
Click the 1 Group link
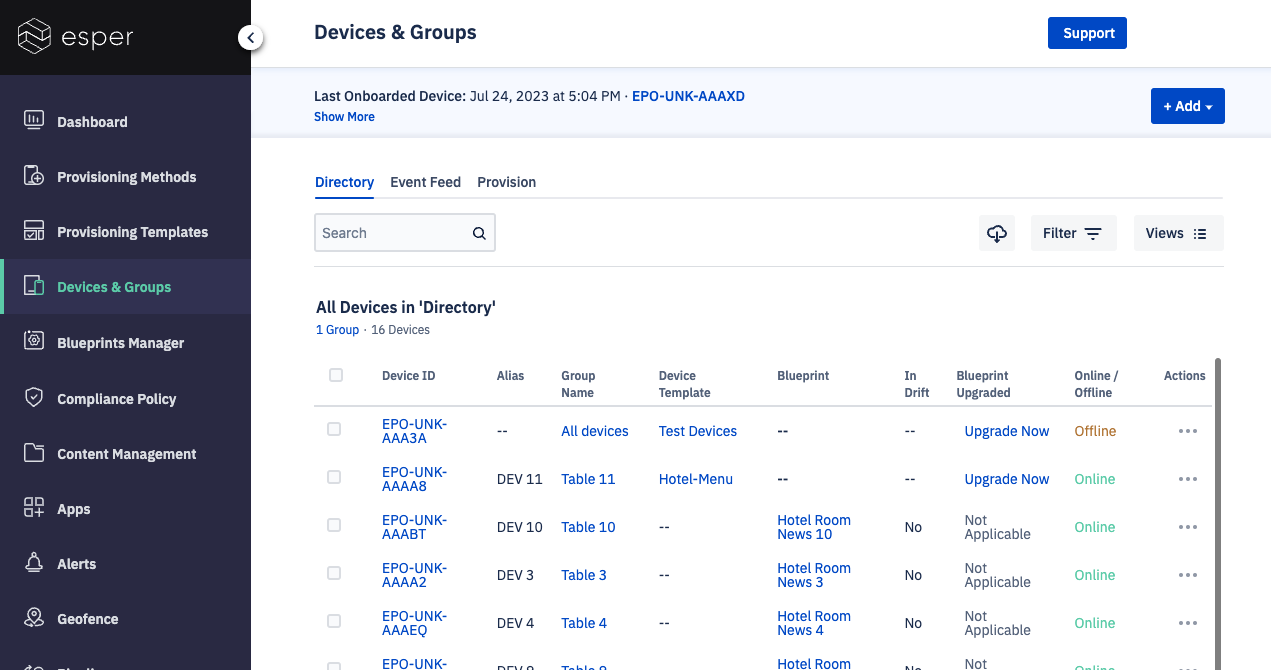point(337,330)
